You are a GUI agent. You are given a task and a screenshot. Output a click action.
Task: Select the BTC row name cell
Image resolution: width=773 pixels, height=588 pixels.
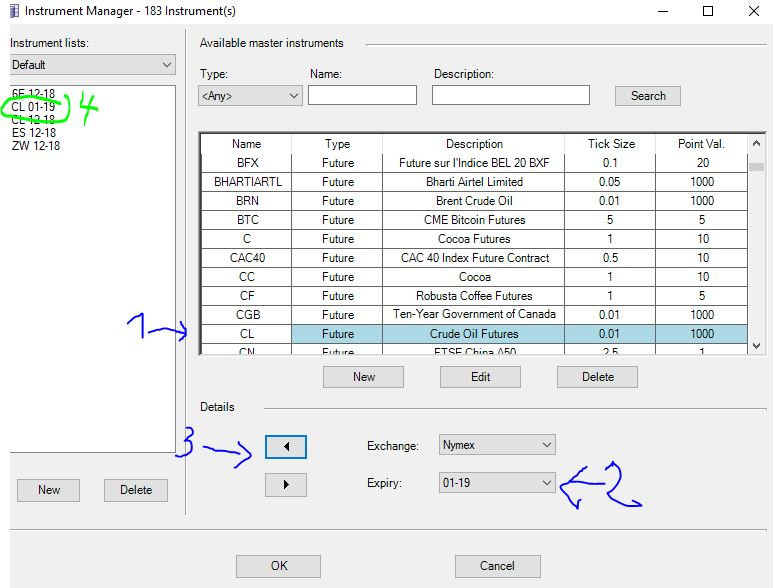[246, 220]
